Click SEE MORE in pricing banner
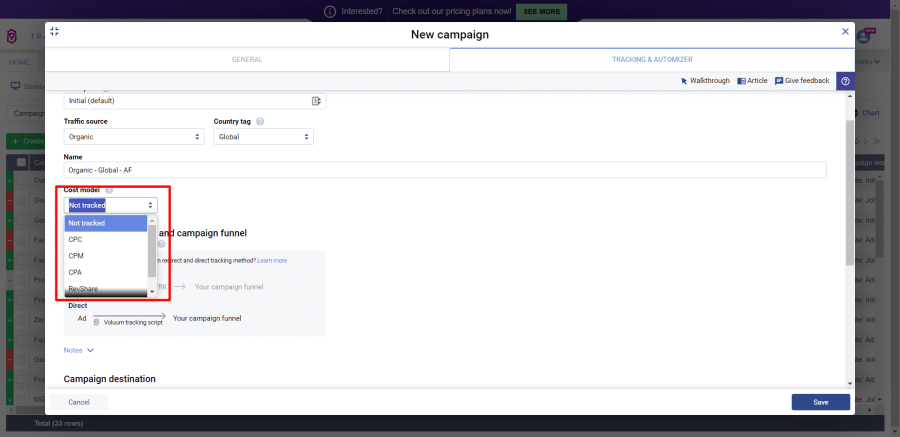The height and width of the screenshot is (437, 900). tap(541, 11)
